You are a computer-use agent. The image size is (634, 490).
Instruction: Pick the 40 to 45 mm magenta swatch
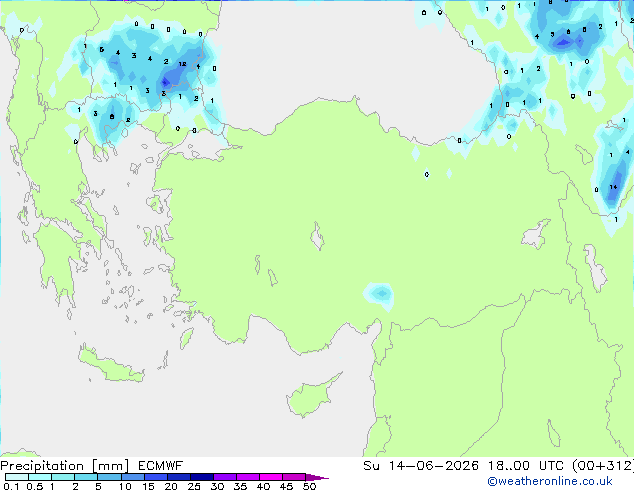[271, 477]
